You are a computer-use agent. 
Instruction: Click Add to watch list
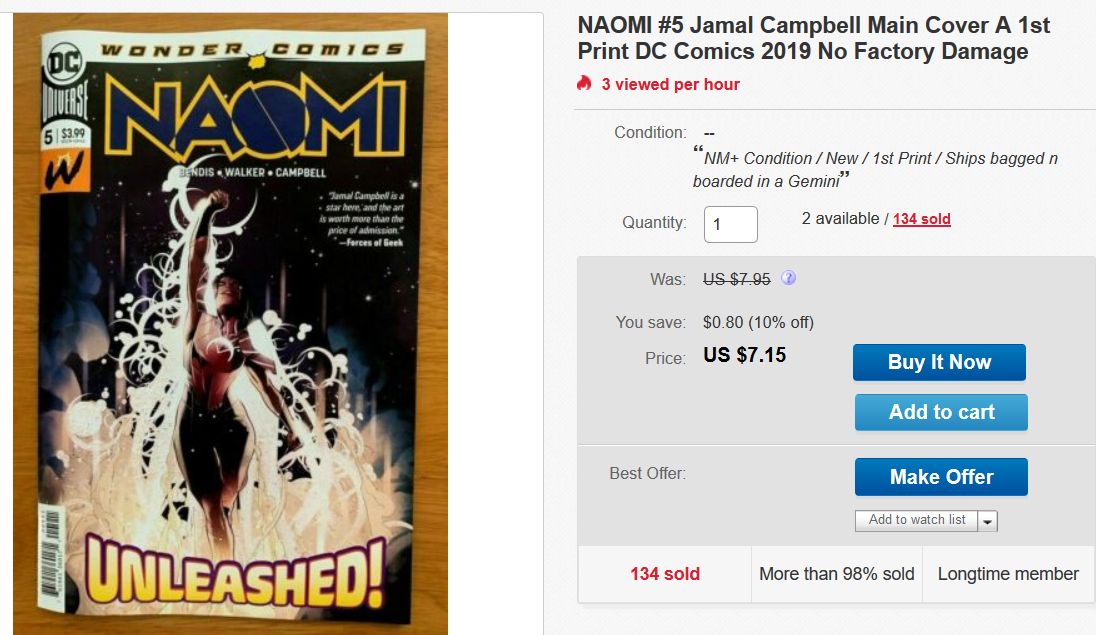tap(916, 520)
